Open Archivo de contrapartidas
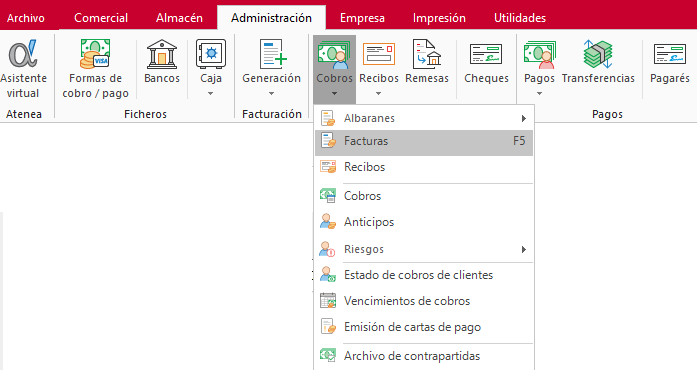Image resolution: width=697 pixels, height=370 pixels. point(424,356)
